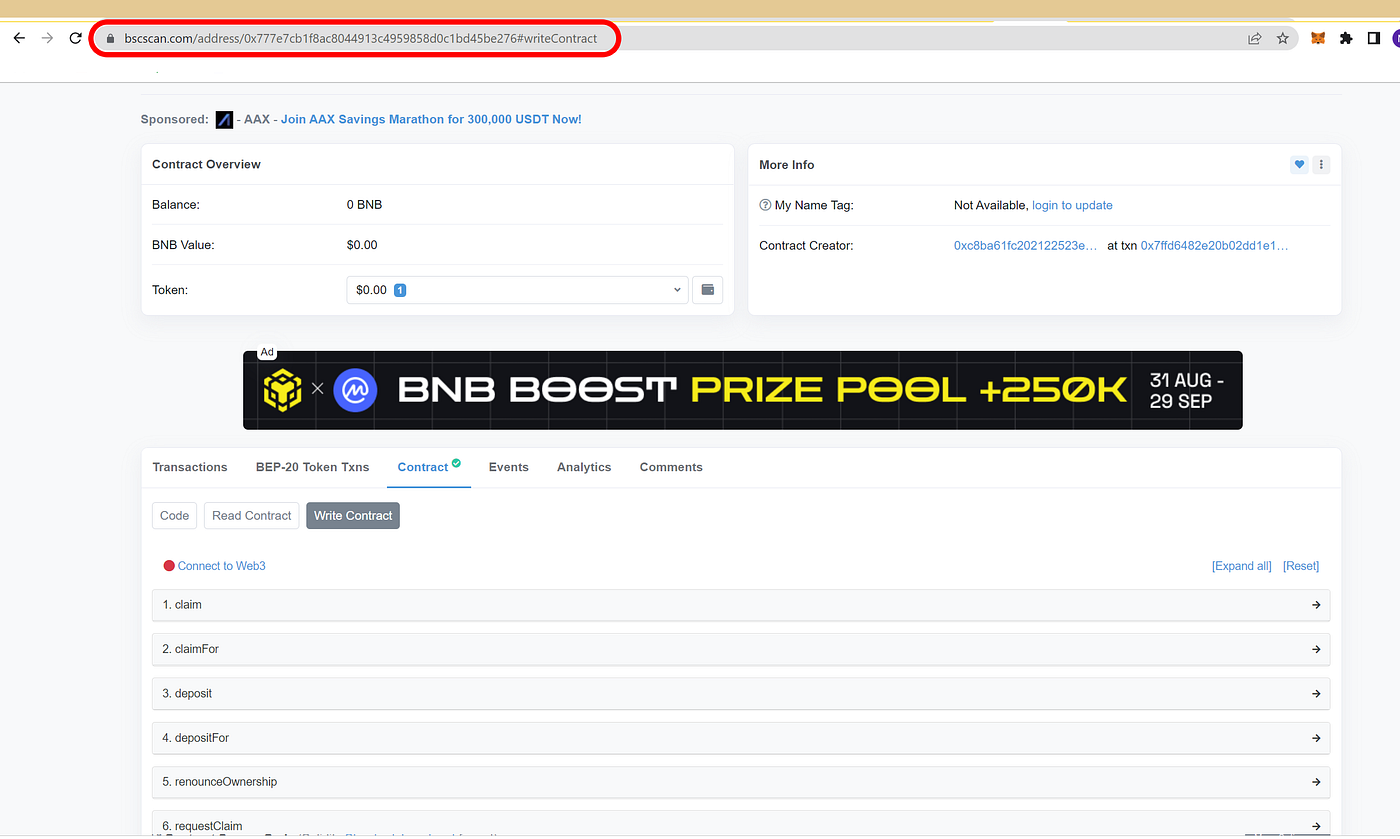
Task: Click the AAX sponsor logo icon
Action: point(224,119)
